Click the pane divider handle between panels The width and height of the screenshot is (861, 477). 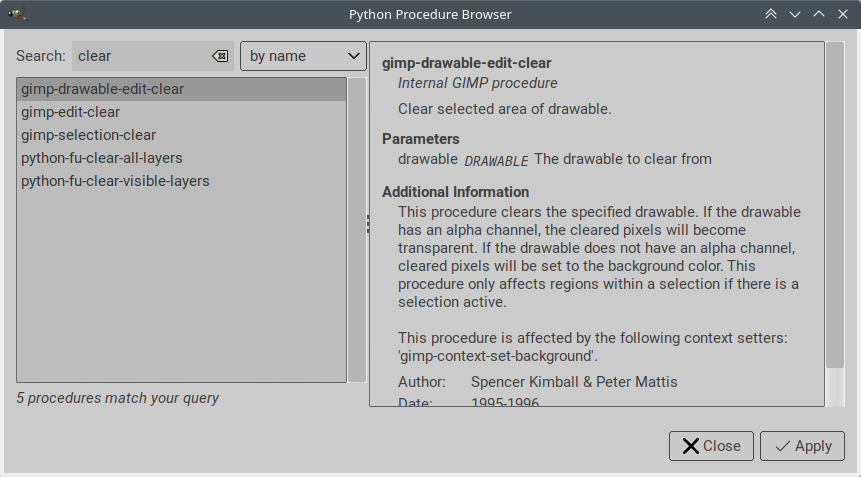coord(367,224)
